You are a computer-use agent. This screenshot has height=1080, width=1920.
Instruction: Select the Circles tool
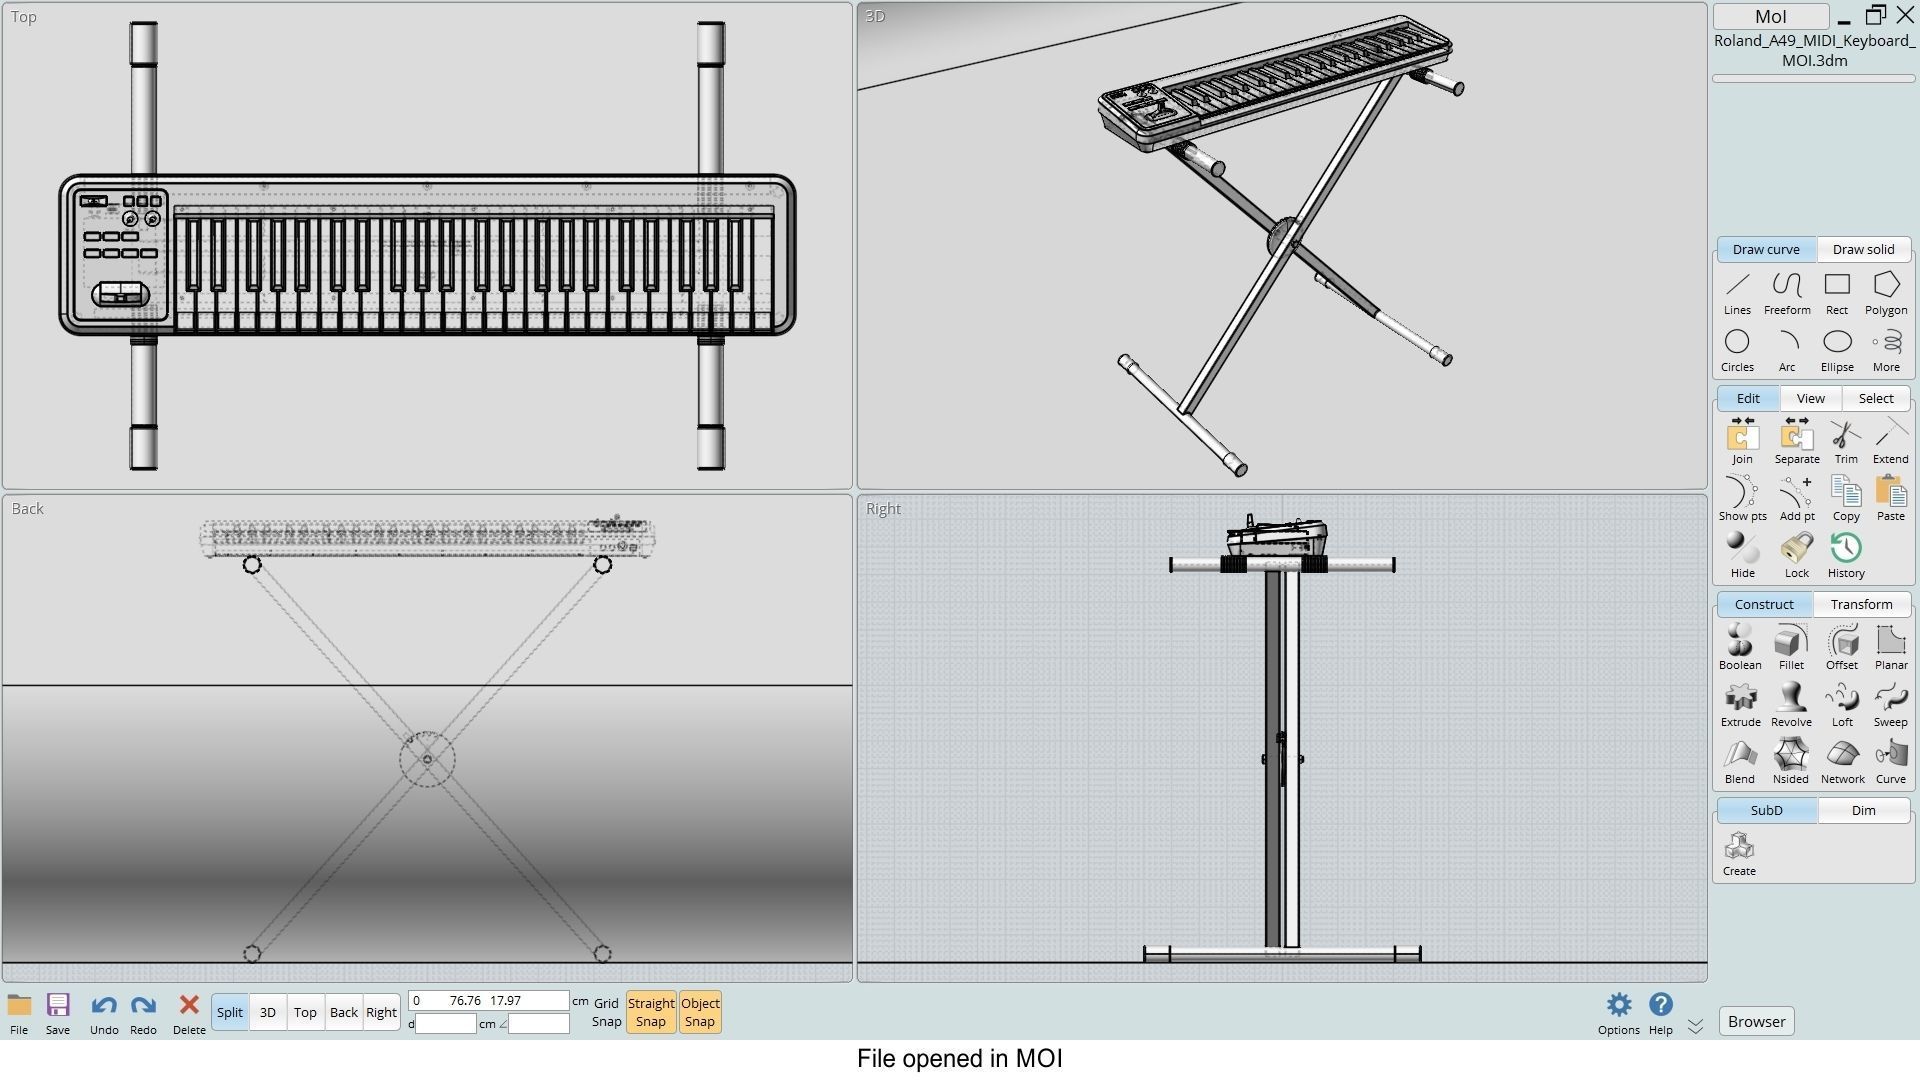(x=1737, y=351)
